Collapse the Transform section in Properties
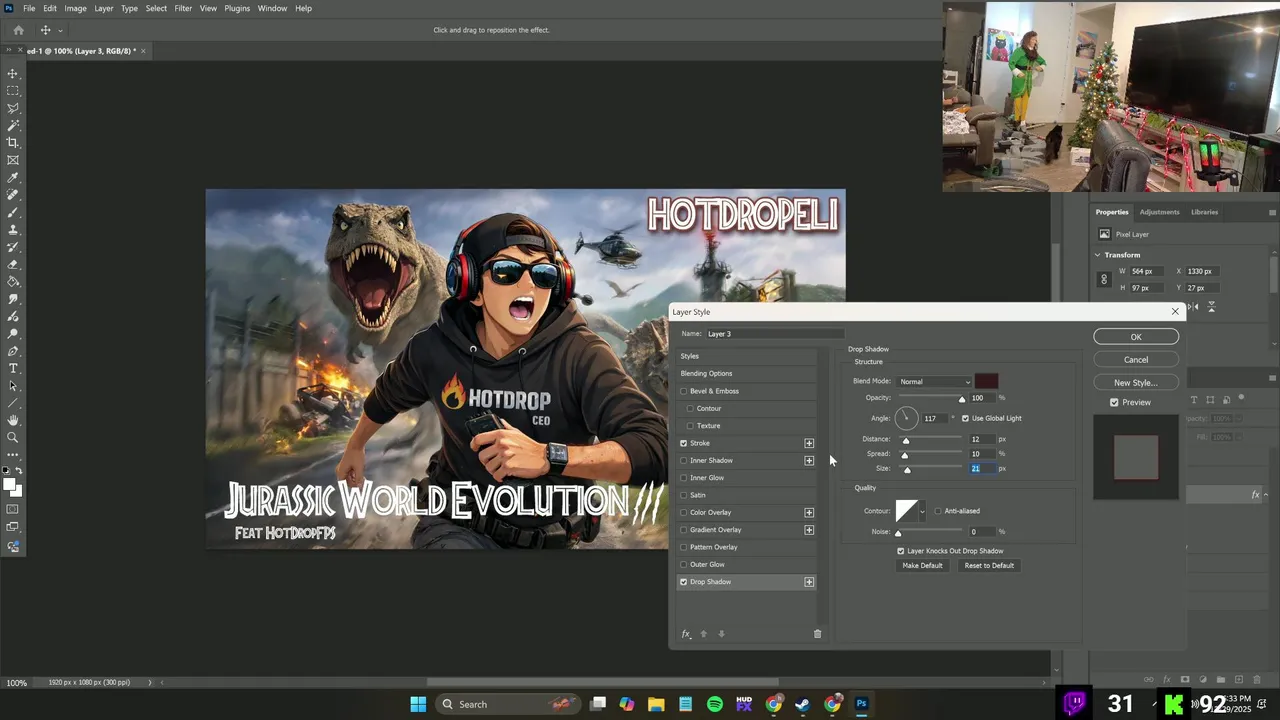The image size is (1280, 720). [x=1098, y=255]
